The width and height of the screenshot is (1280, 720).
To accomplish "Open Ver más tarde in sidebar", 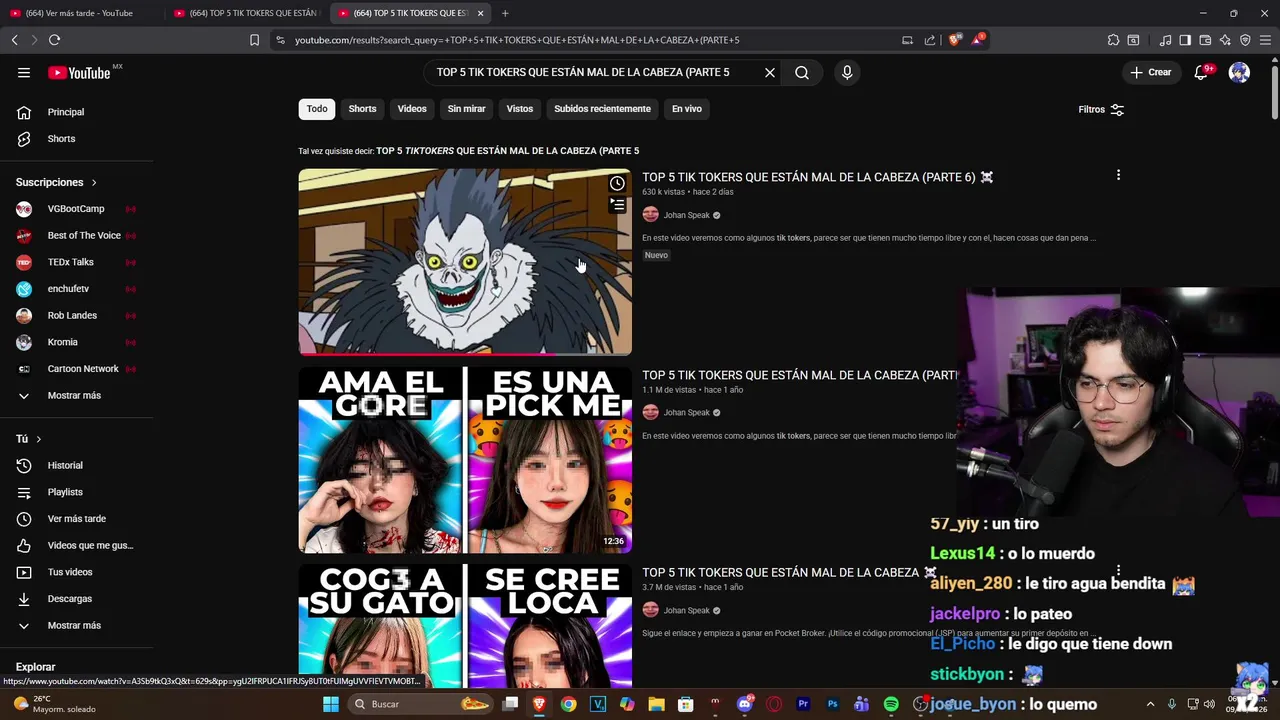I will click(77, 519).
